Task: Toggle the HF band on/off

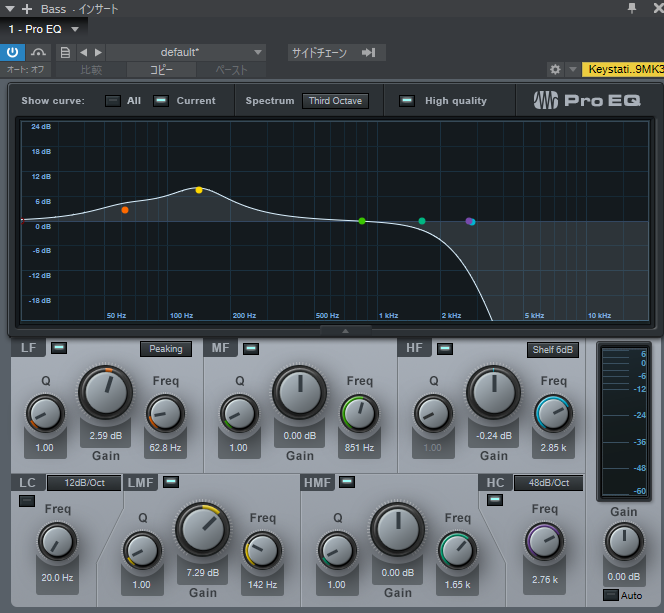Action: 445,349
